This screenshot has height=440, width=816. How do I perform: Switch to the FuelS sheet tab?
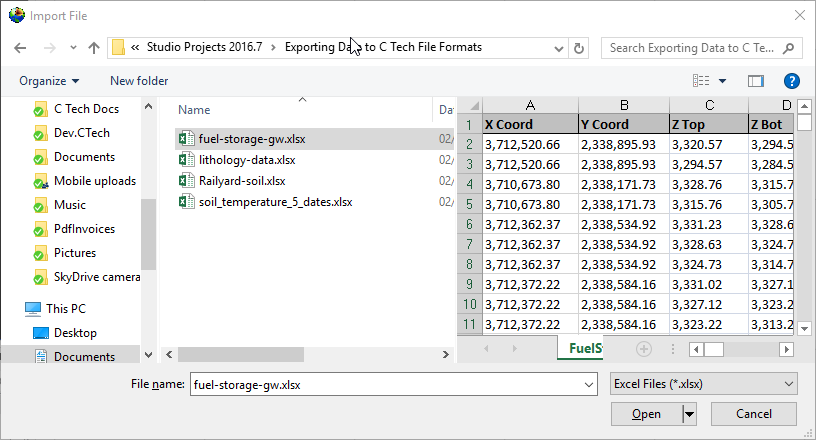[x=584, y=349]
